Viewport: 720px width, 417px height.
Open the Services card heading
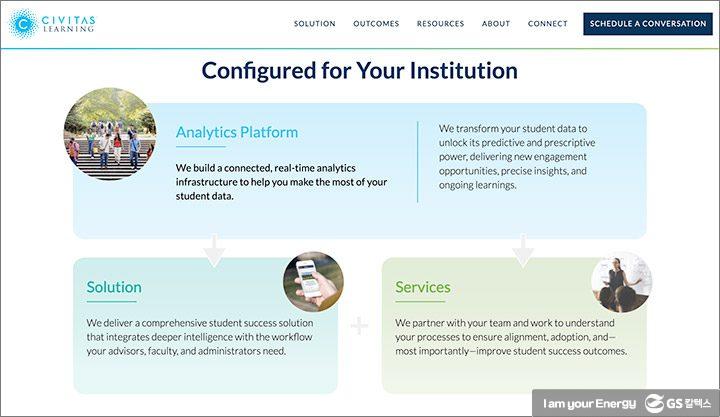423,287
